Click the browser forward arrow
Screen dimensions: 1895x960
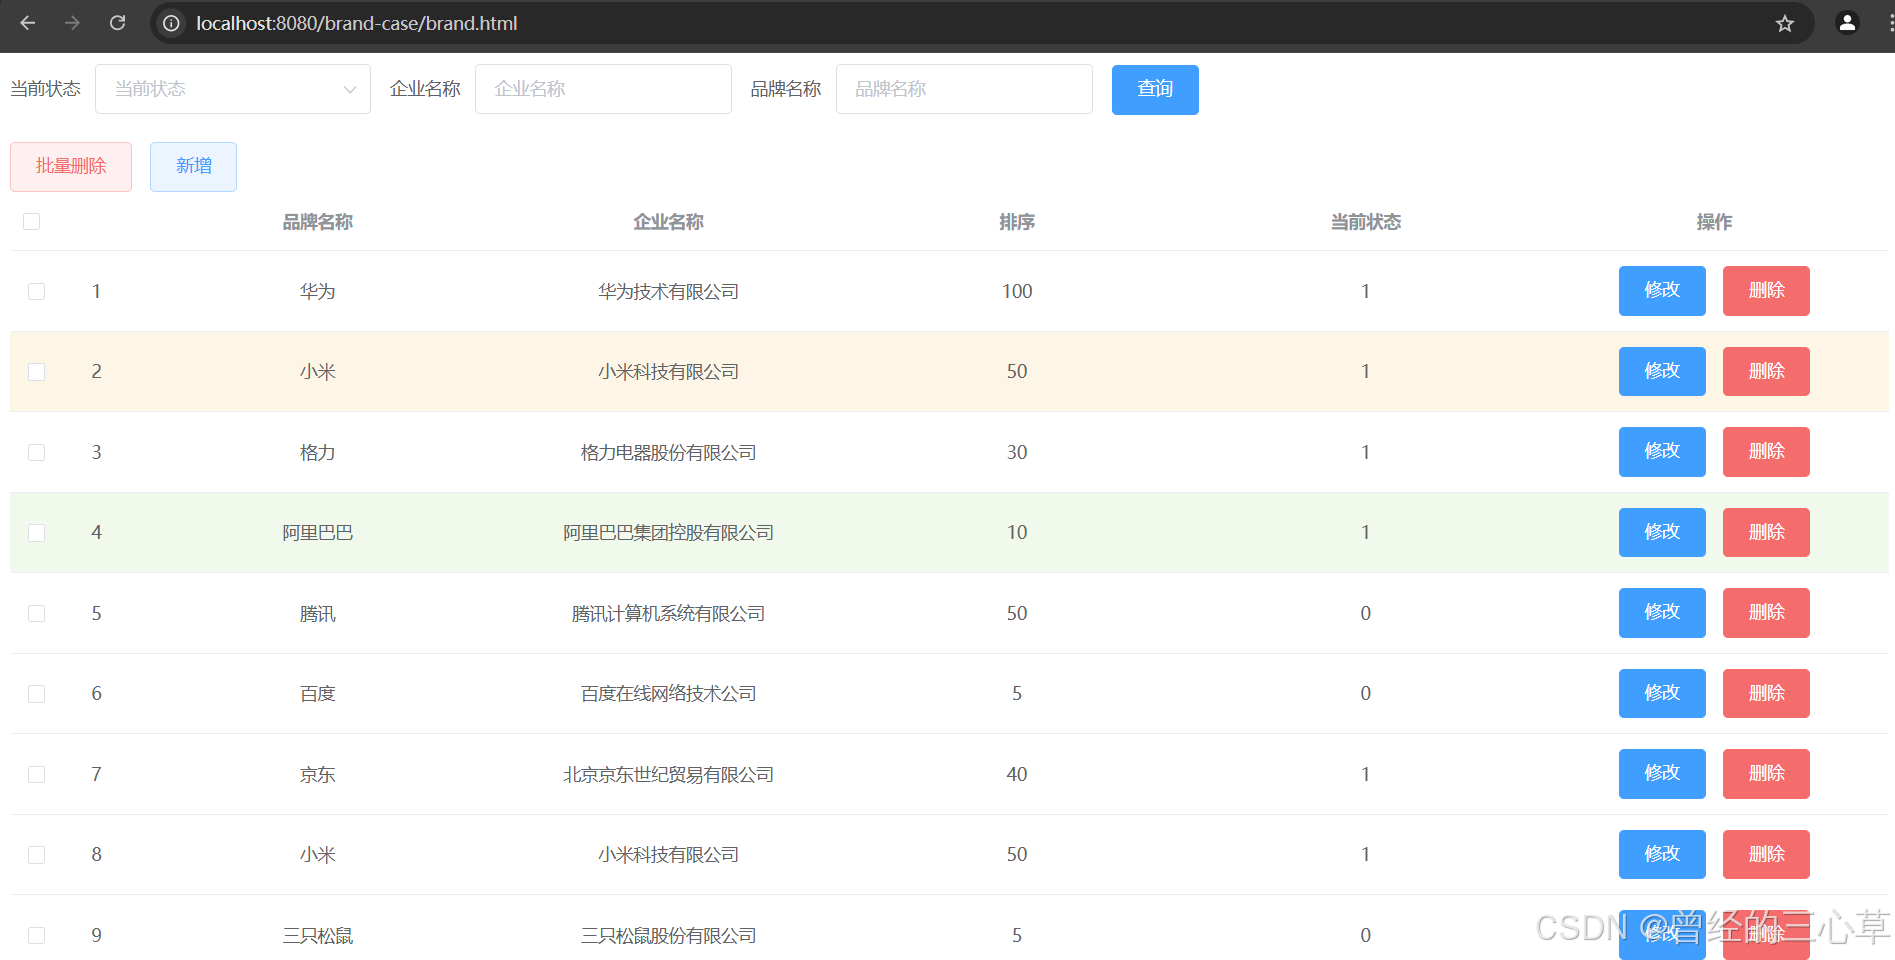(x=72, y=23)
